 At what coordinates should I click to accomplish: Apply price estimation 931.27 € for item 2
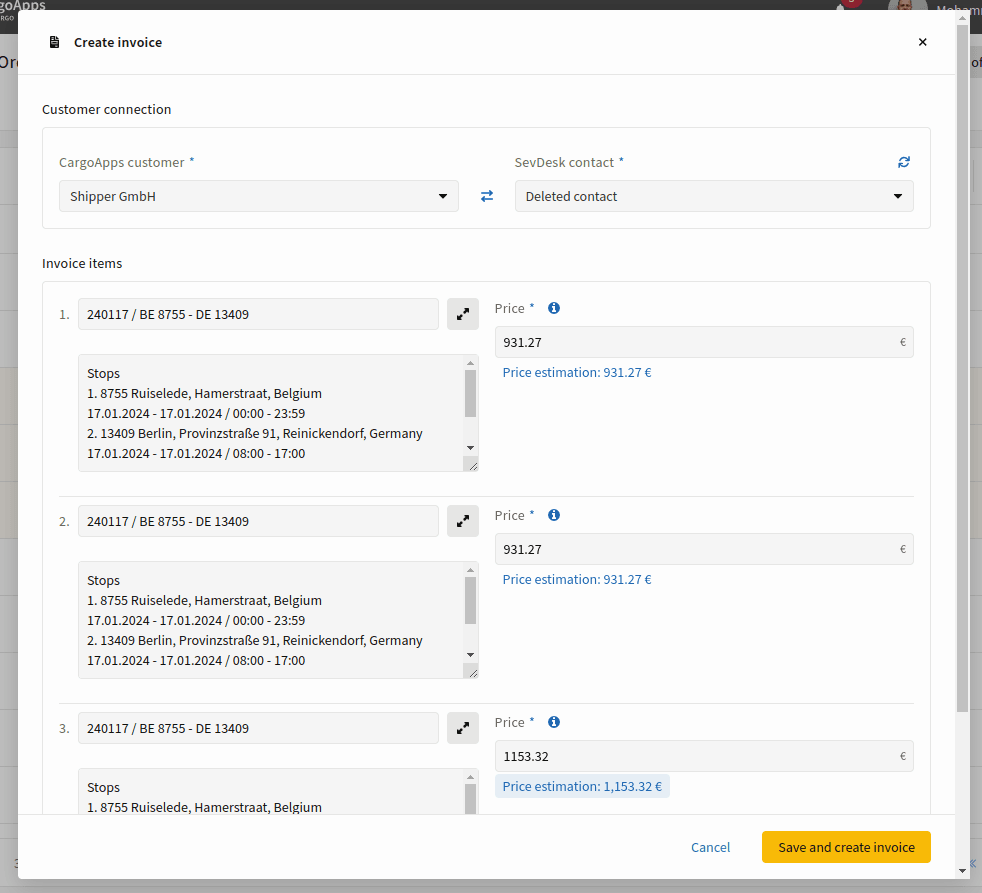click(x=577, y=579)
